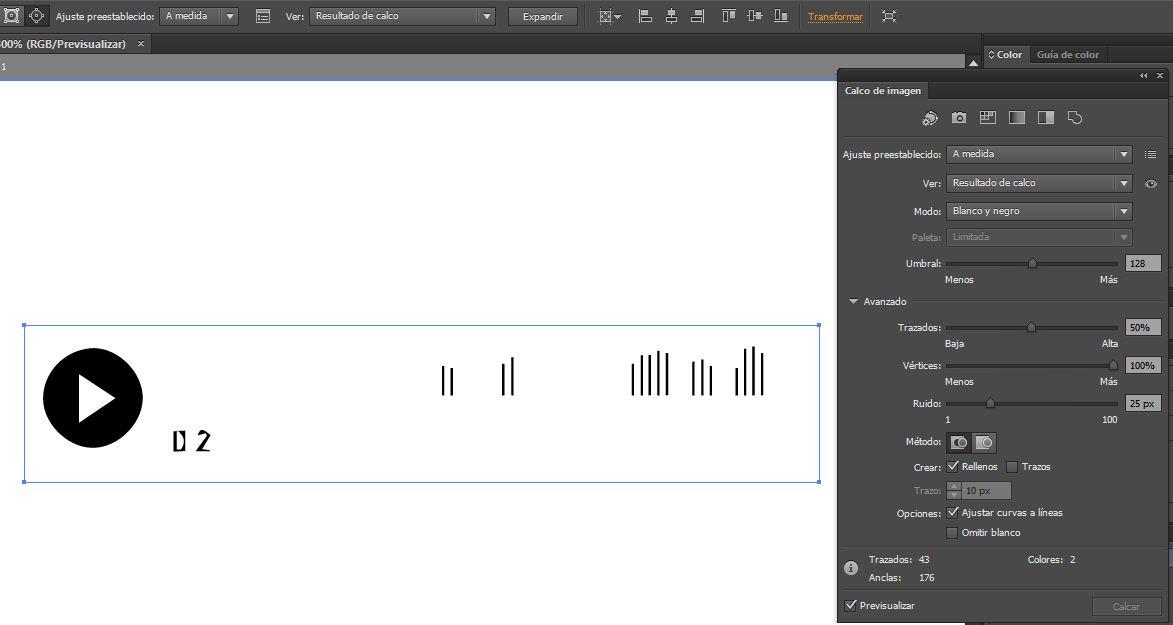Align objects to horizontal center

[671, 16]
